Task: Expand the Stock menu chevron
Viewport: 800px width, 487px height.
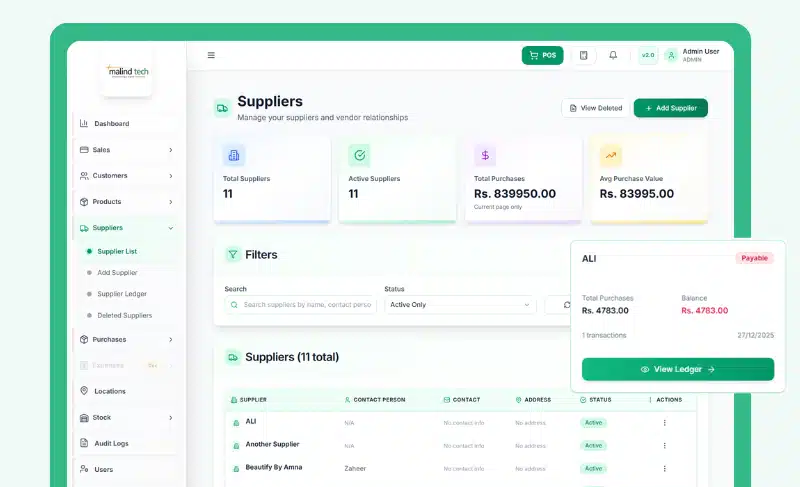Action: point(170,418)
